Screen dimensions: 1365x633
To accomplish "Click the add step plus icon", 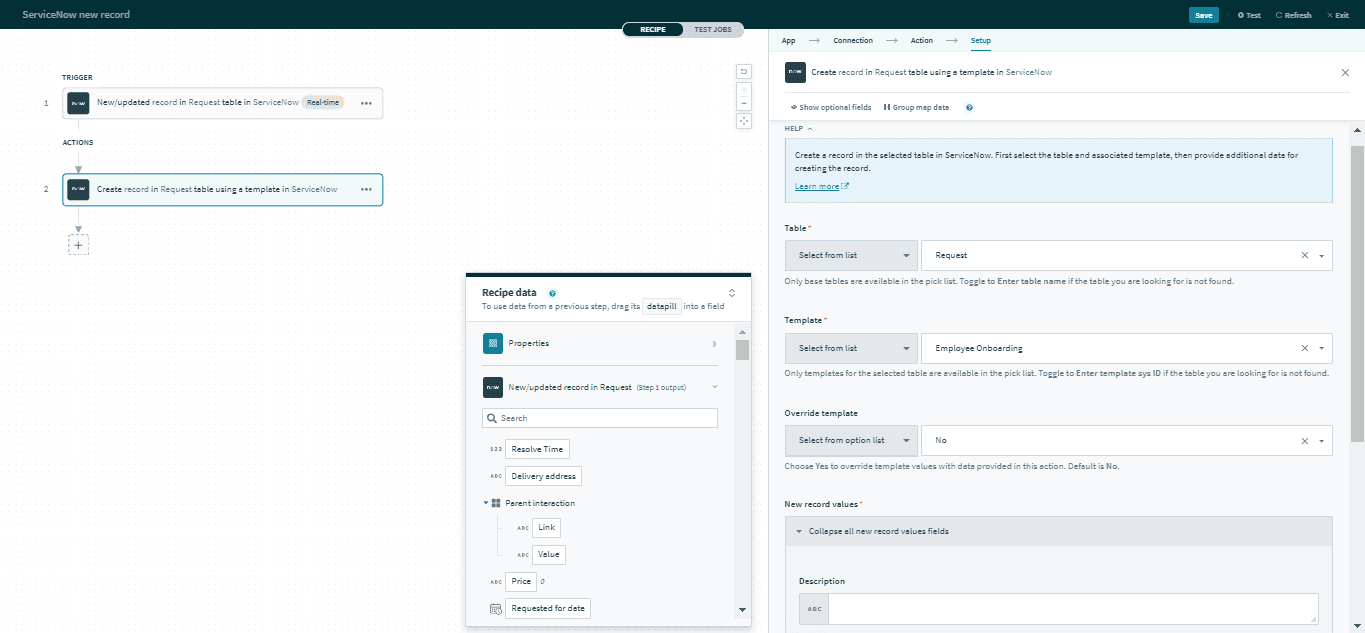I will point(78,245).
